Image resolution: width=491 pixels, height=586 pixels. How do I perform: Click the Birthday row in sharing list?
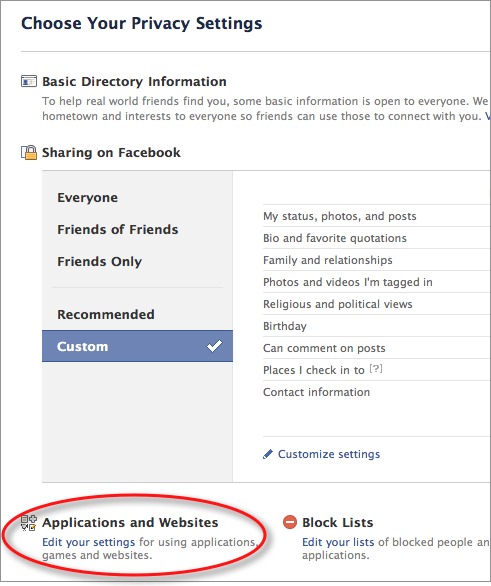(x=377, y=326)
